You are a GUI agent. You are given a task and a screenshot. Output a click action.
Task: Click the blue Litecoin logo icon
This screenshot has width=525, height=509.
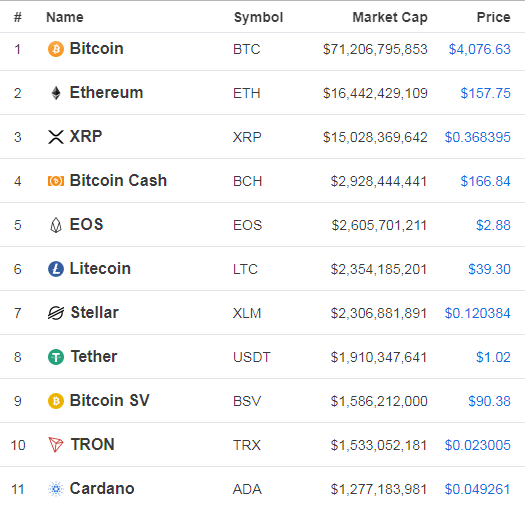click(x=56, y=269)
